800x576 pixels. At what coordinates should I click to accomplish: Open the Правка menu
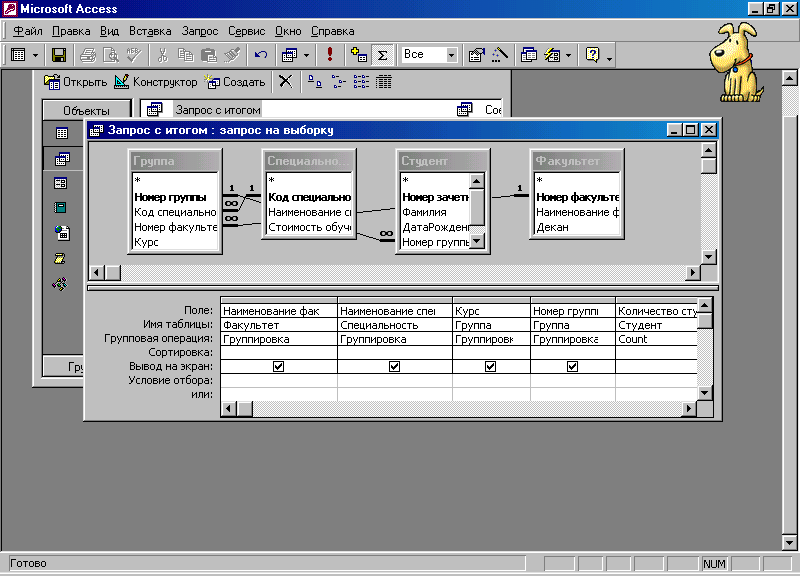tap(71, 31)
